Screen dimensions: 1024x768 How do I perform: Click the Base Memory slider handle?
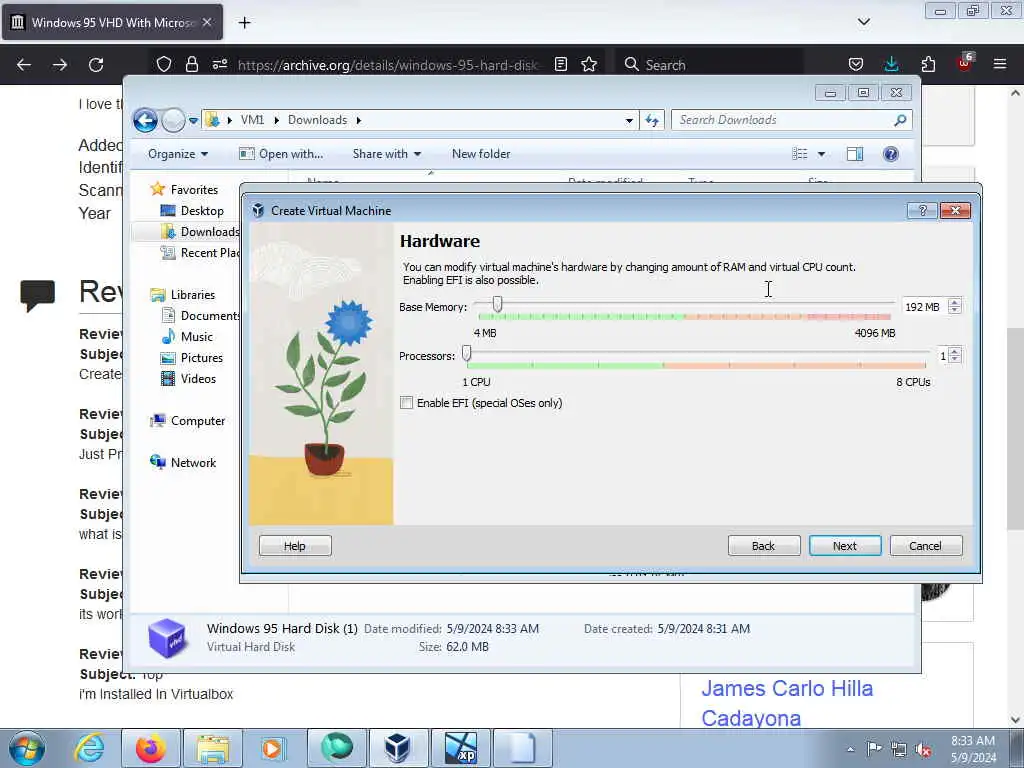[x=498, y=304]
